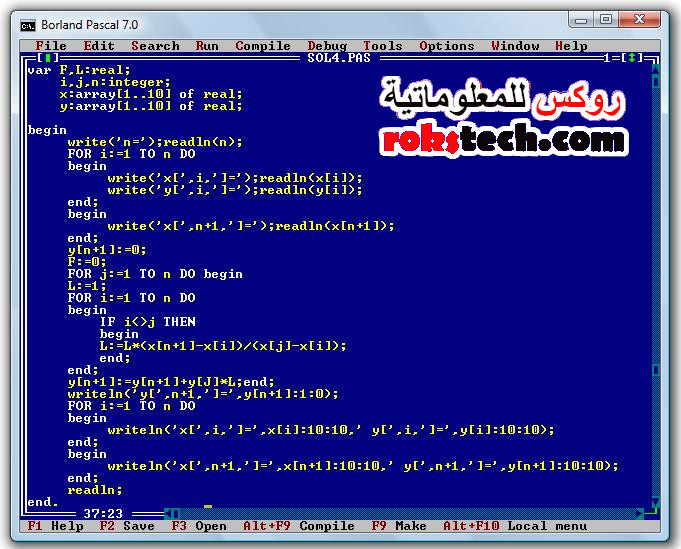Open the Help menu
This screenshot has height=549, width=681.
tap(571, 46)
